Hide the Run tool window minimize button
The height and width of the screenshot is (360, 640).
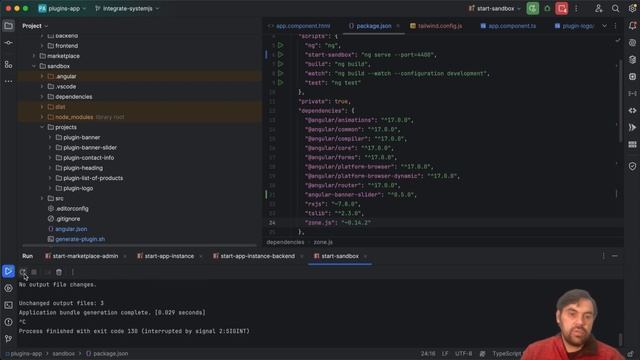point(615,256)
